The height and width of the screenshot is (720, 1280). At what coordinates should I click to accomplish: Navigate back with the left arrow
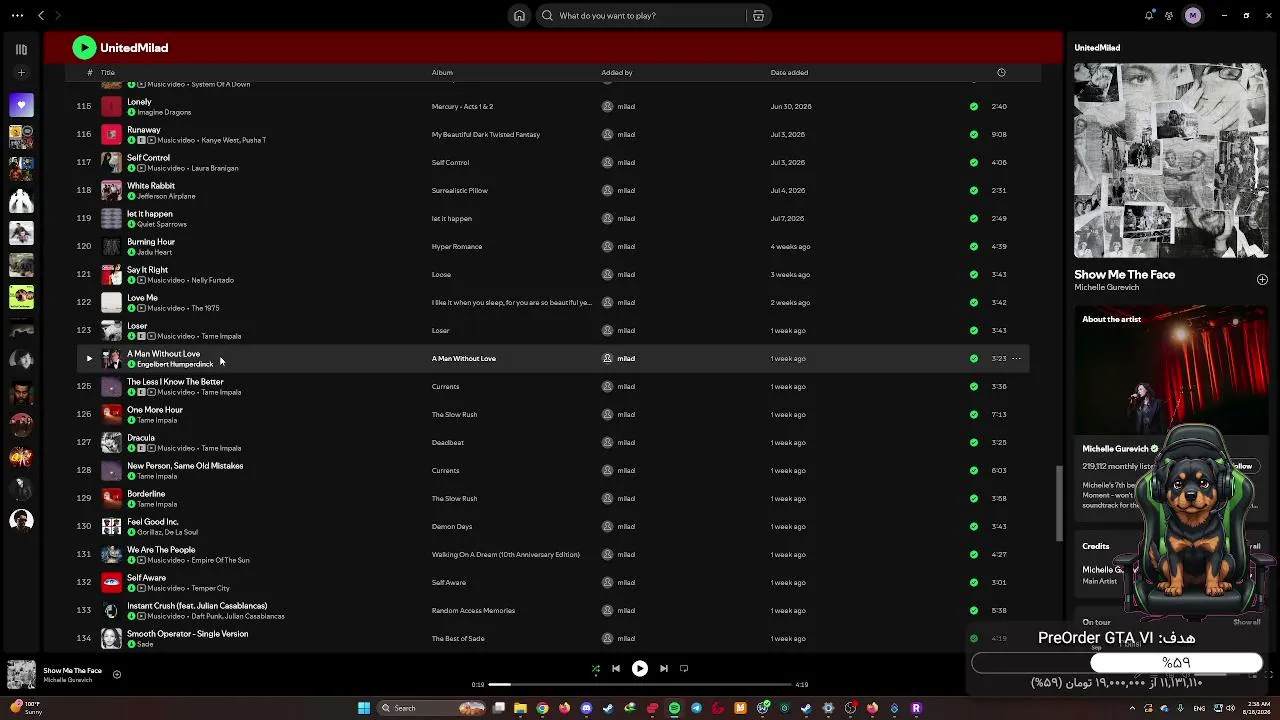pyautogui.click(x=41, y=16)
